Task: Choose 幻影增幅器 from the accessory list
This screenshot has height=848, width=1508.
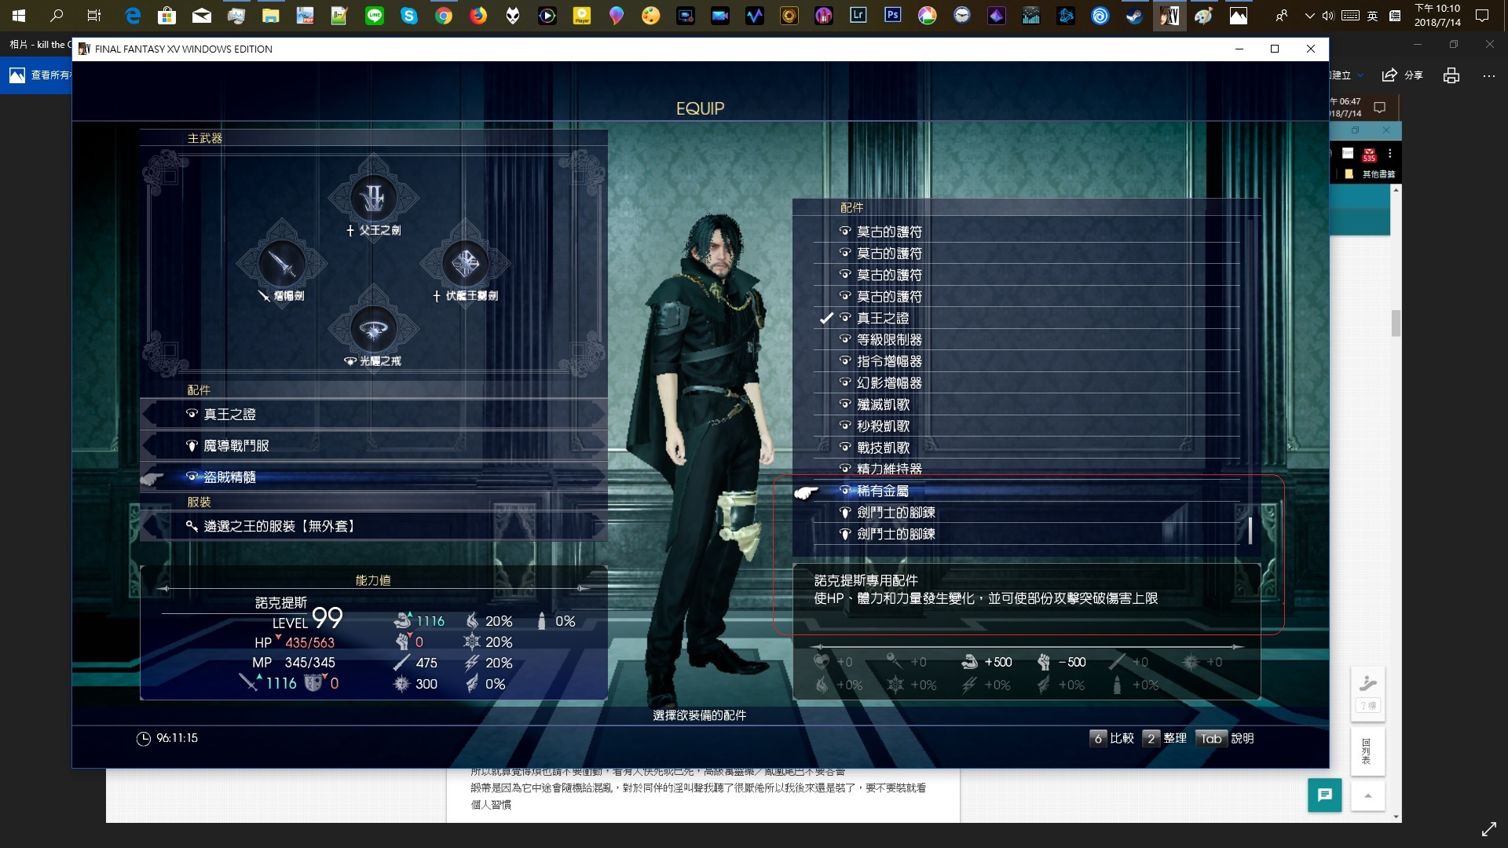Action: pyautogui.click(x=1028, y=383)
